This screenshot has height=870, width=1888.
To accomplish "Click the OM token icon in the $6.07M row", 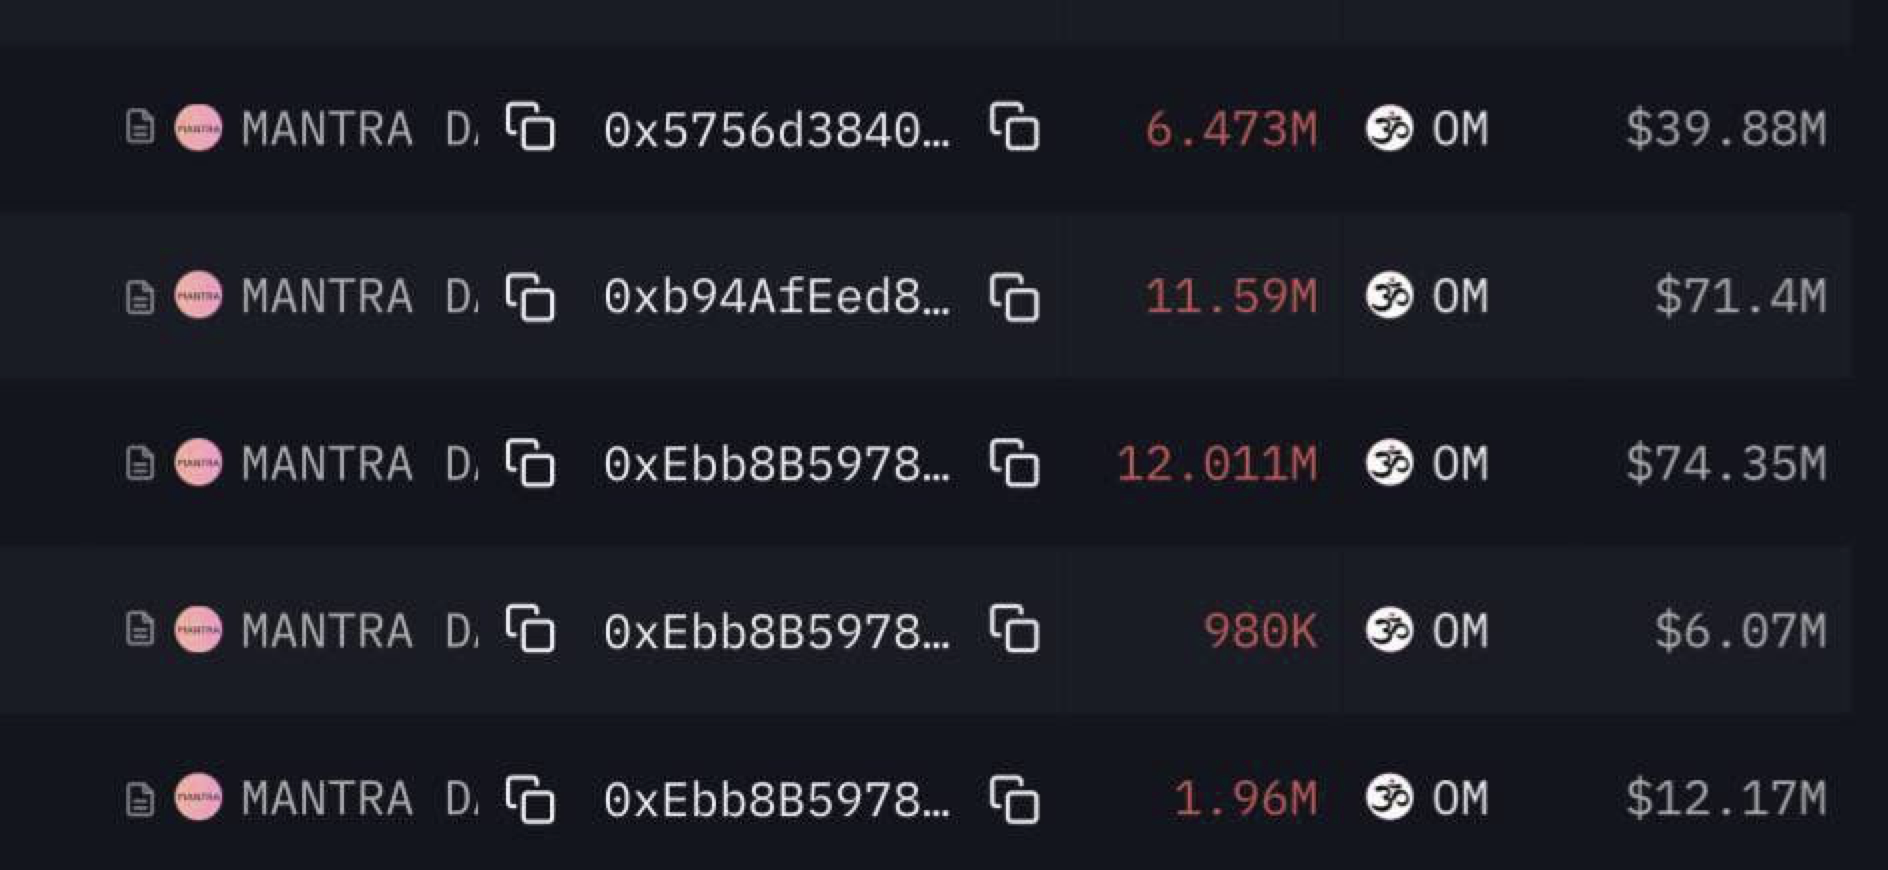I will [x=1389, y=630].
